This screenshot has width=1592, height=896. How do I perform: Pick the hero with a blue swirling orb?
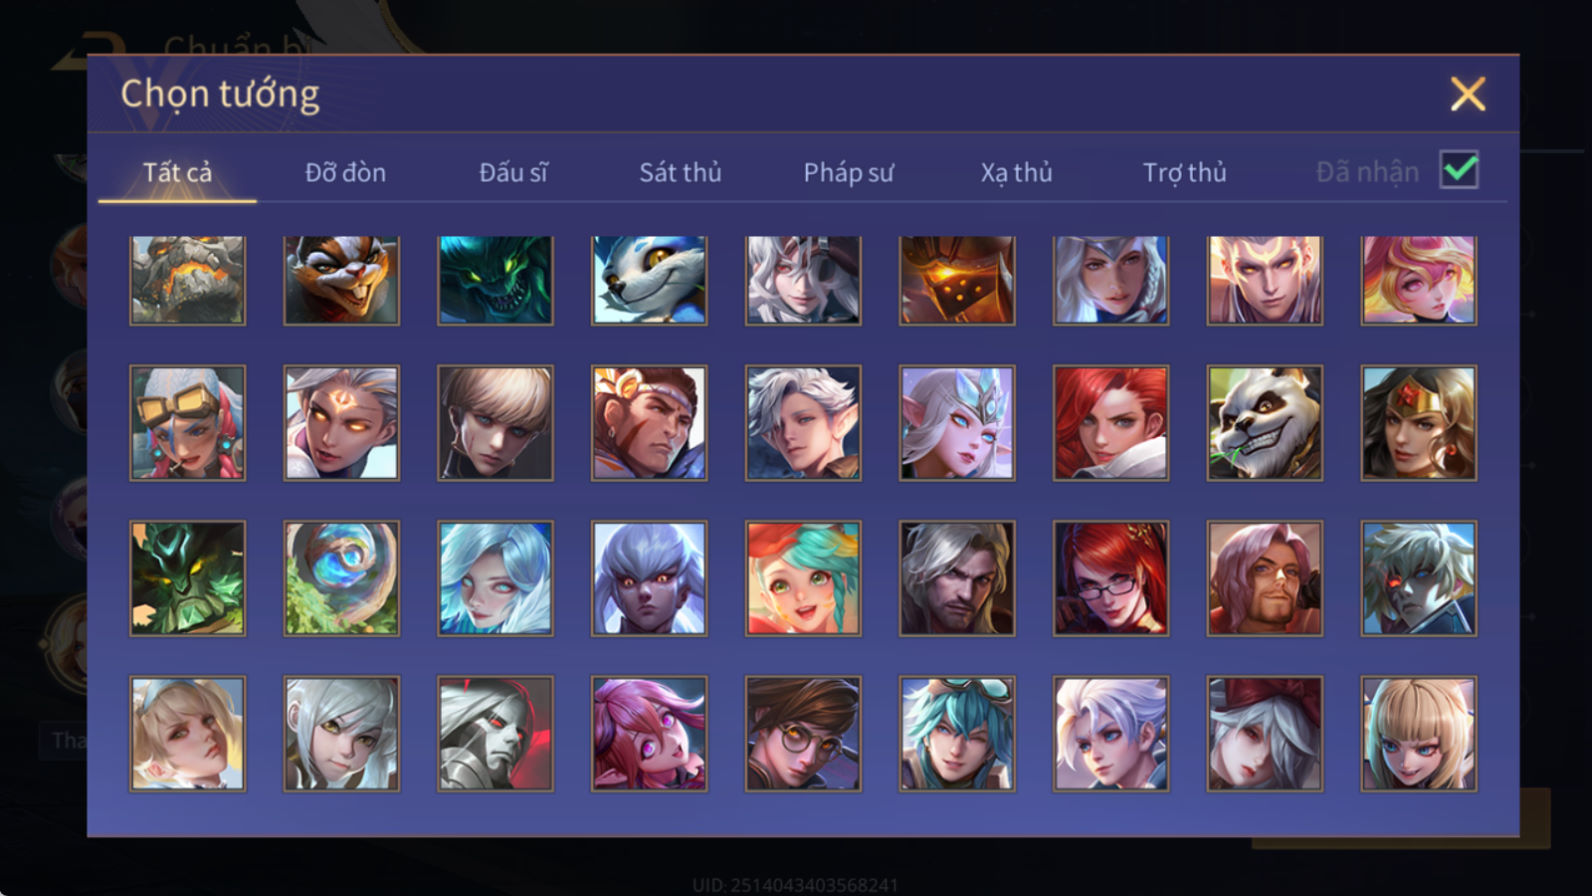(341, 578)
